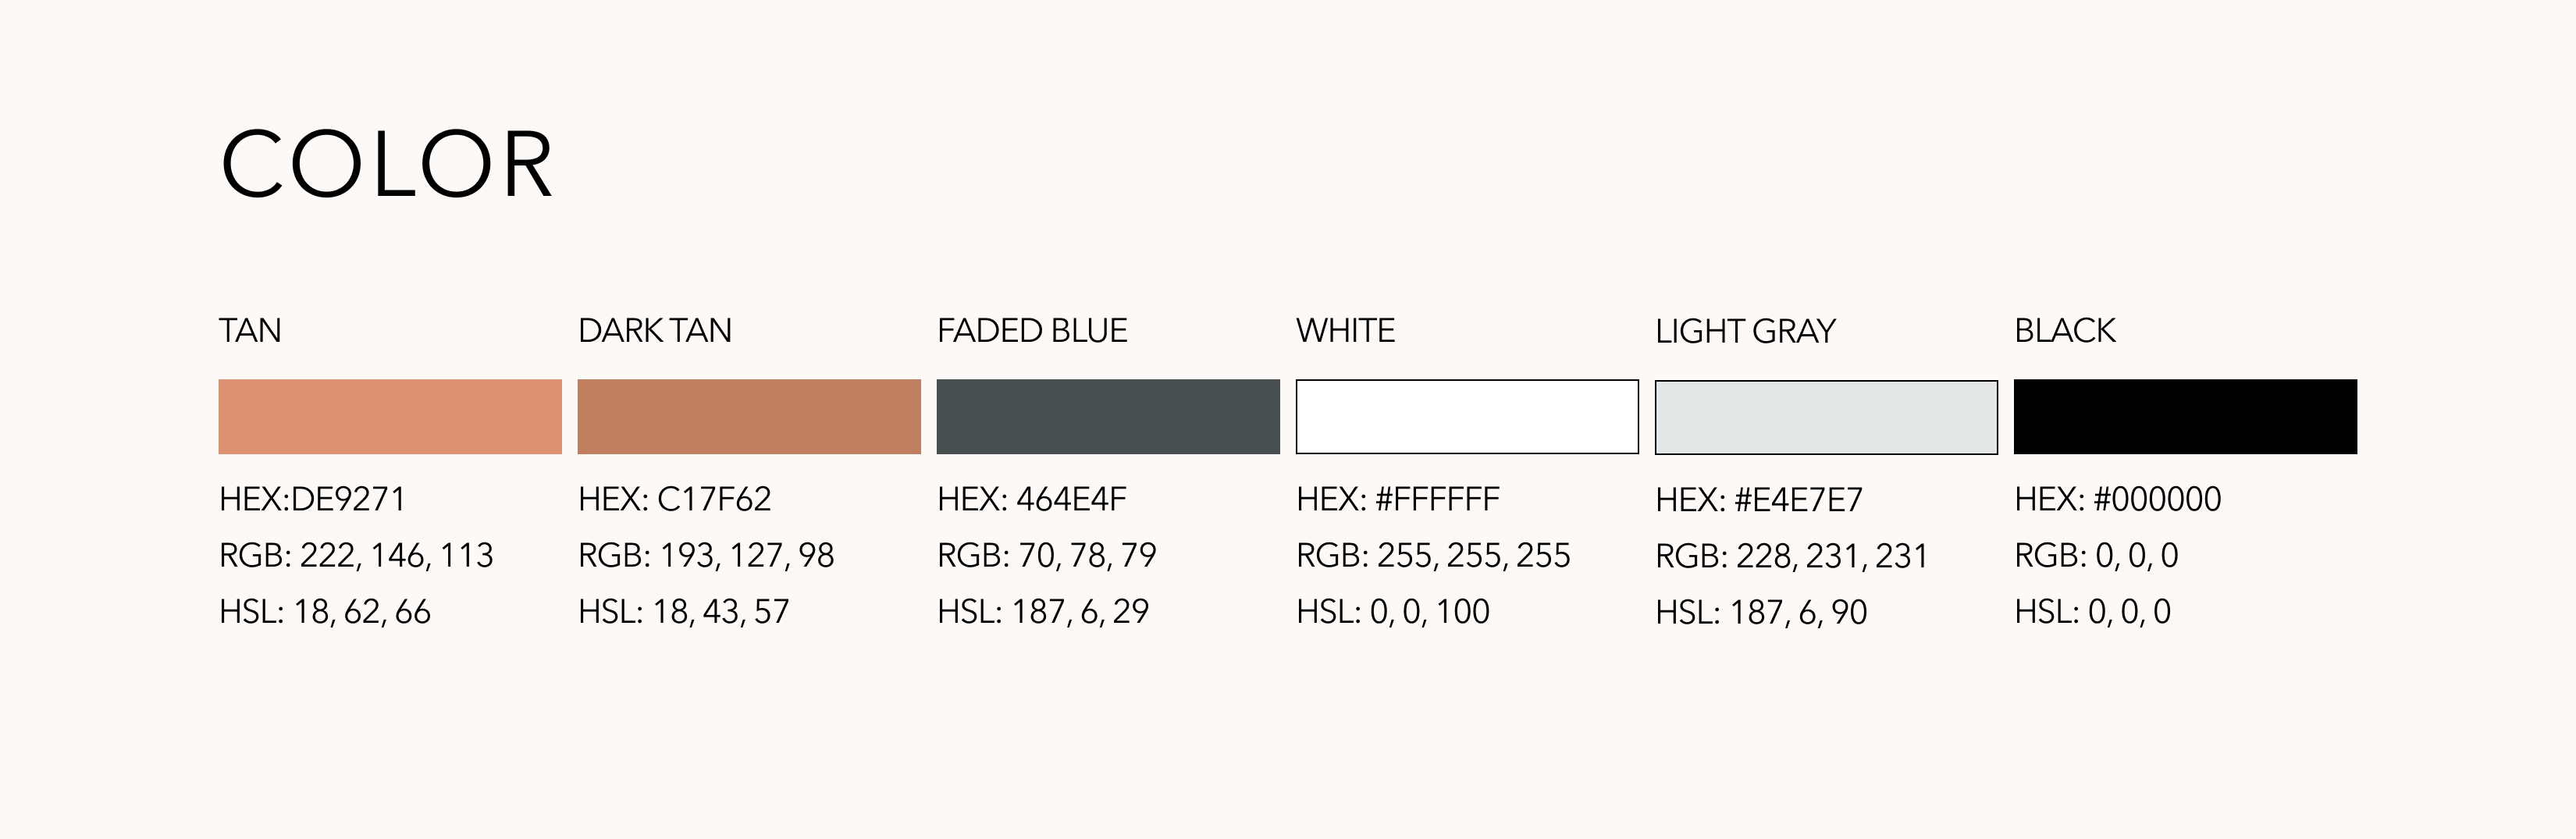Click the FADED BLUE label

click(1032, 330)
